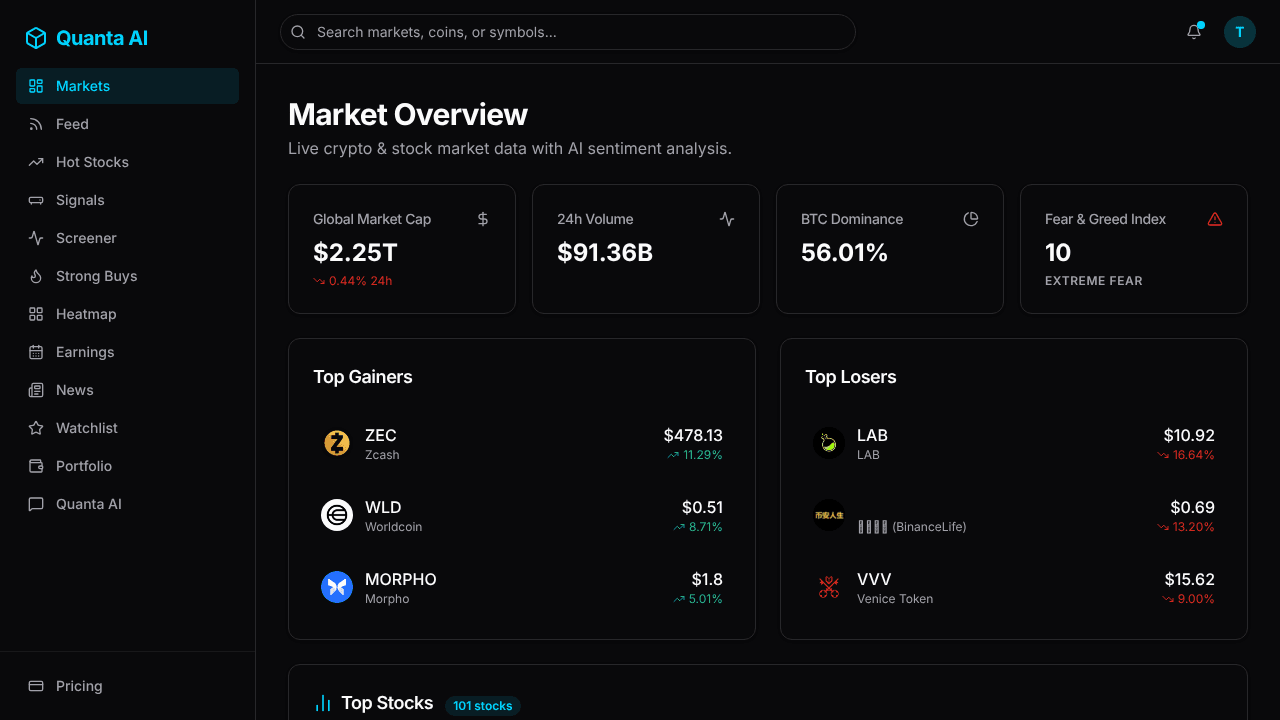This screenshot has width=1280, height=720.
Task: Click the $2.25T market cap value
Action: (x=355, y=253)
